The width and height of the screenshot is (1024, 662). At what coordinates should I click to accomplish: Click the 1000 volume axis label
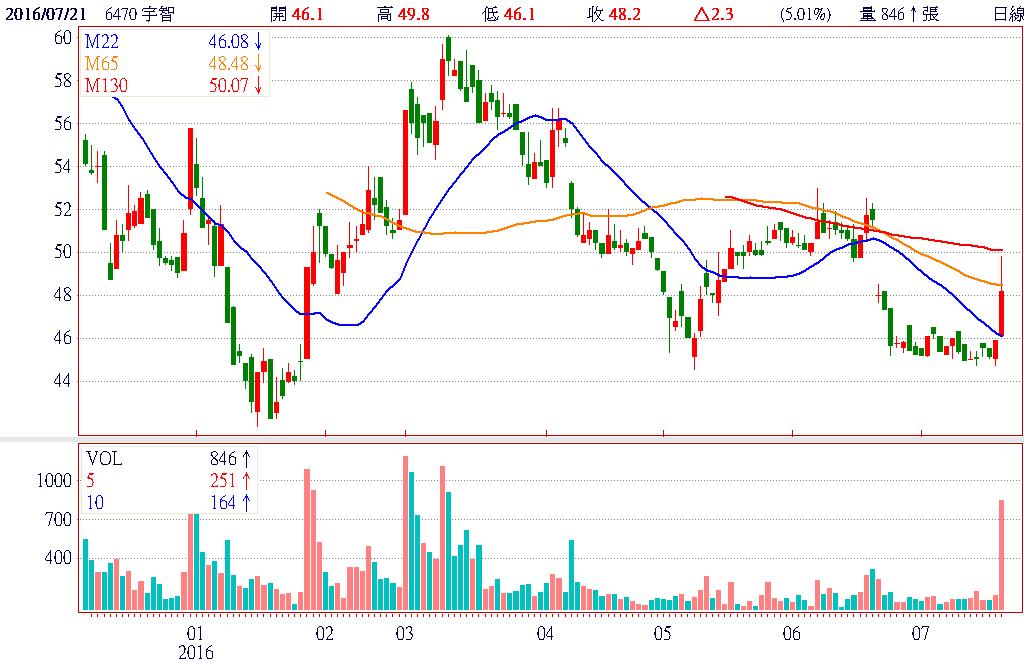pos(55,480)
